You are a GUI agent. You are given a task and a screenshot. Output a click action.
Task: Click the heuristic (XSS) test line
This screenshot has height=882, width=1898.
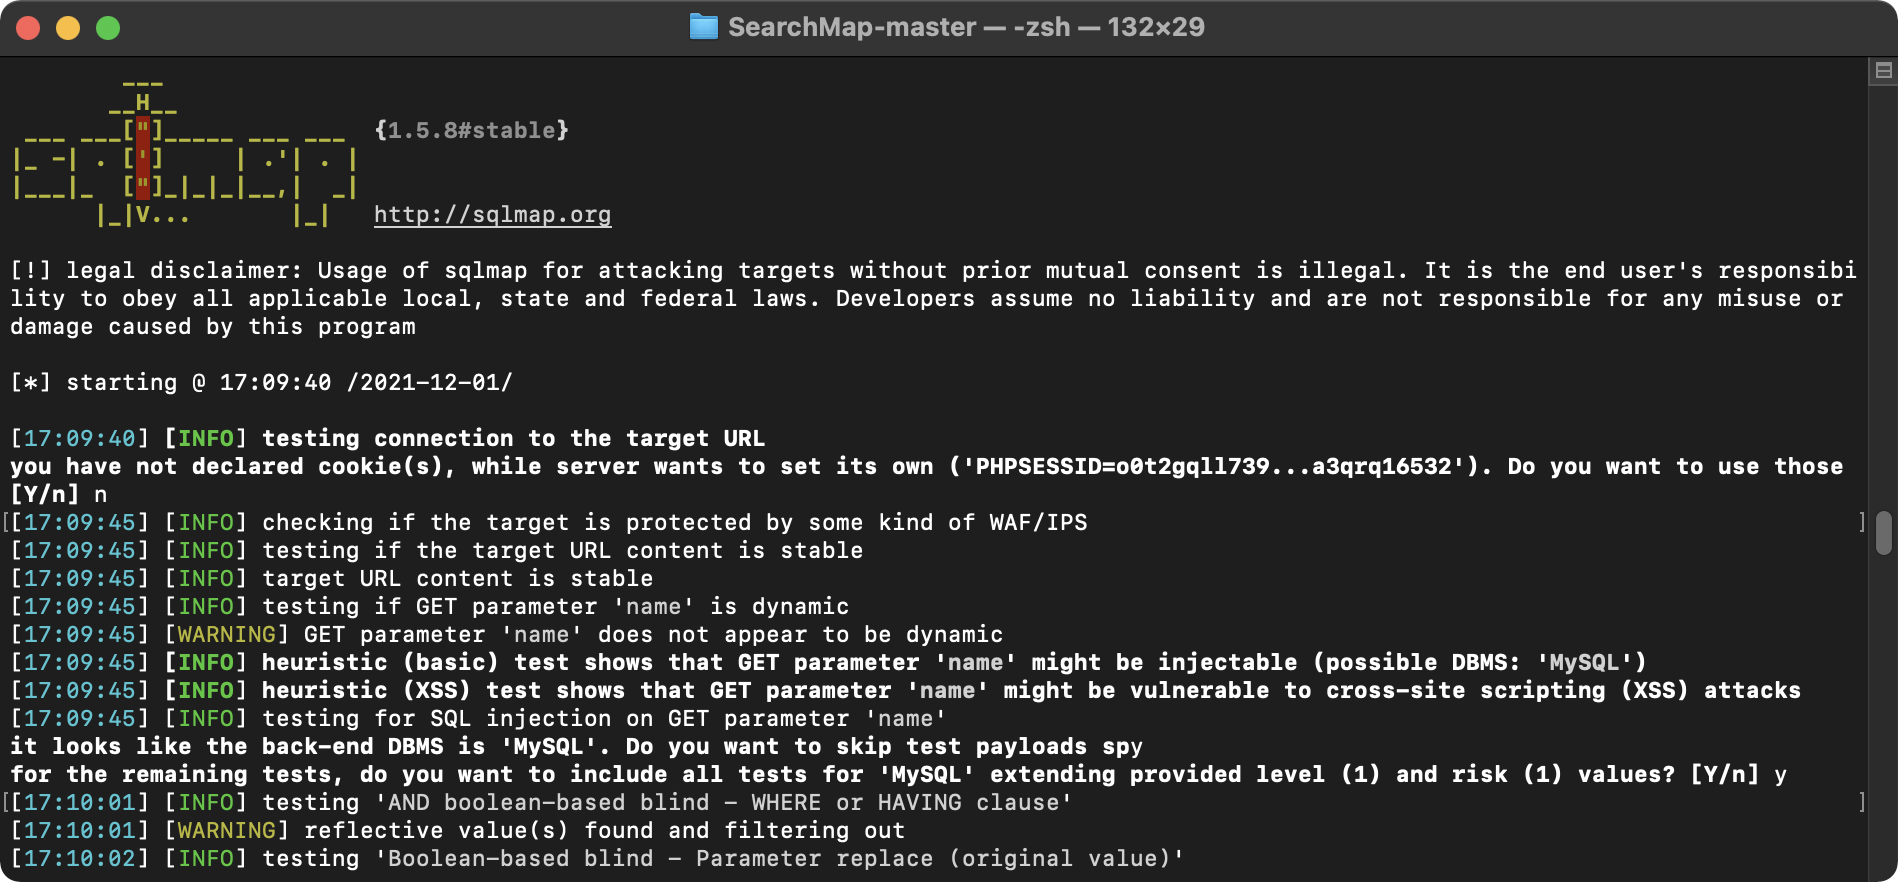pyautogui.click(x=905, y=690)
